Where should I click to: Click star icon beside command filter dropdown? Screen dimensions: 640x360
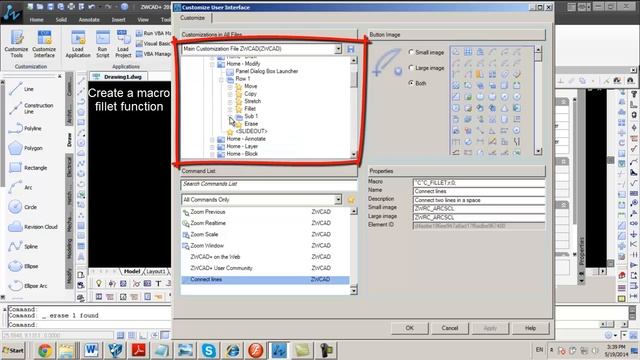coord(351,200)
